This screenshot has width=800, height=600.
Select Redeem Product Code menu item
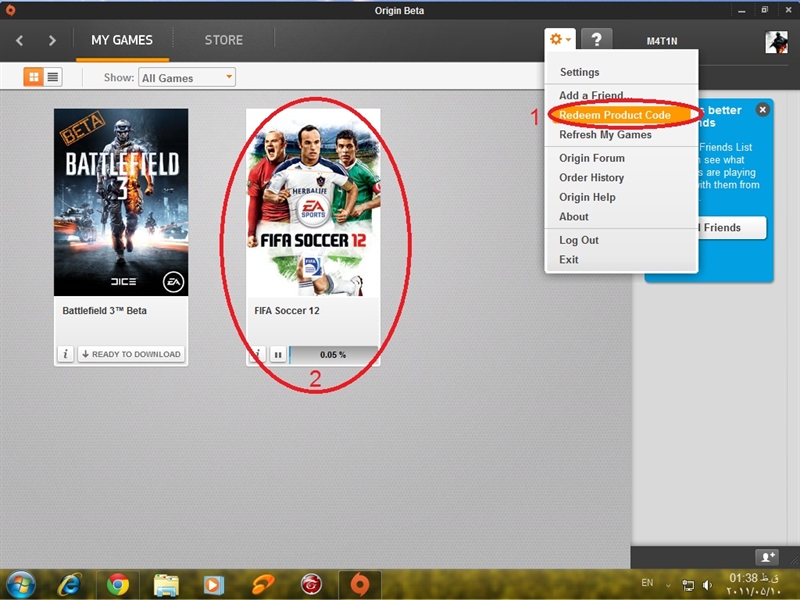click(x=615, y=115)
